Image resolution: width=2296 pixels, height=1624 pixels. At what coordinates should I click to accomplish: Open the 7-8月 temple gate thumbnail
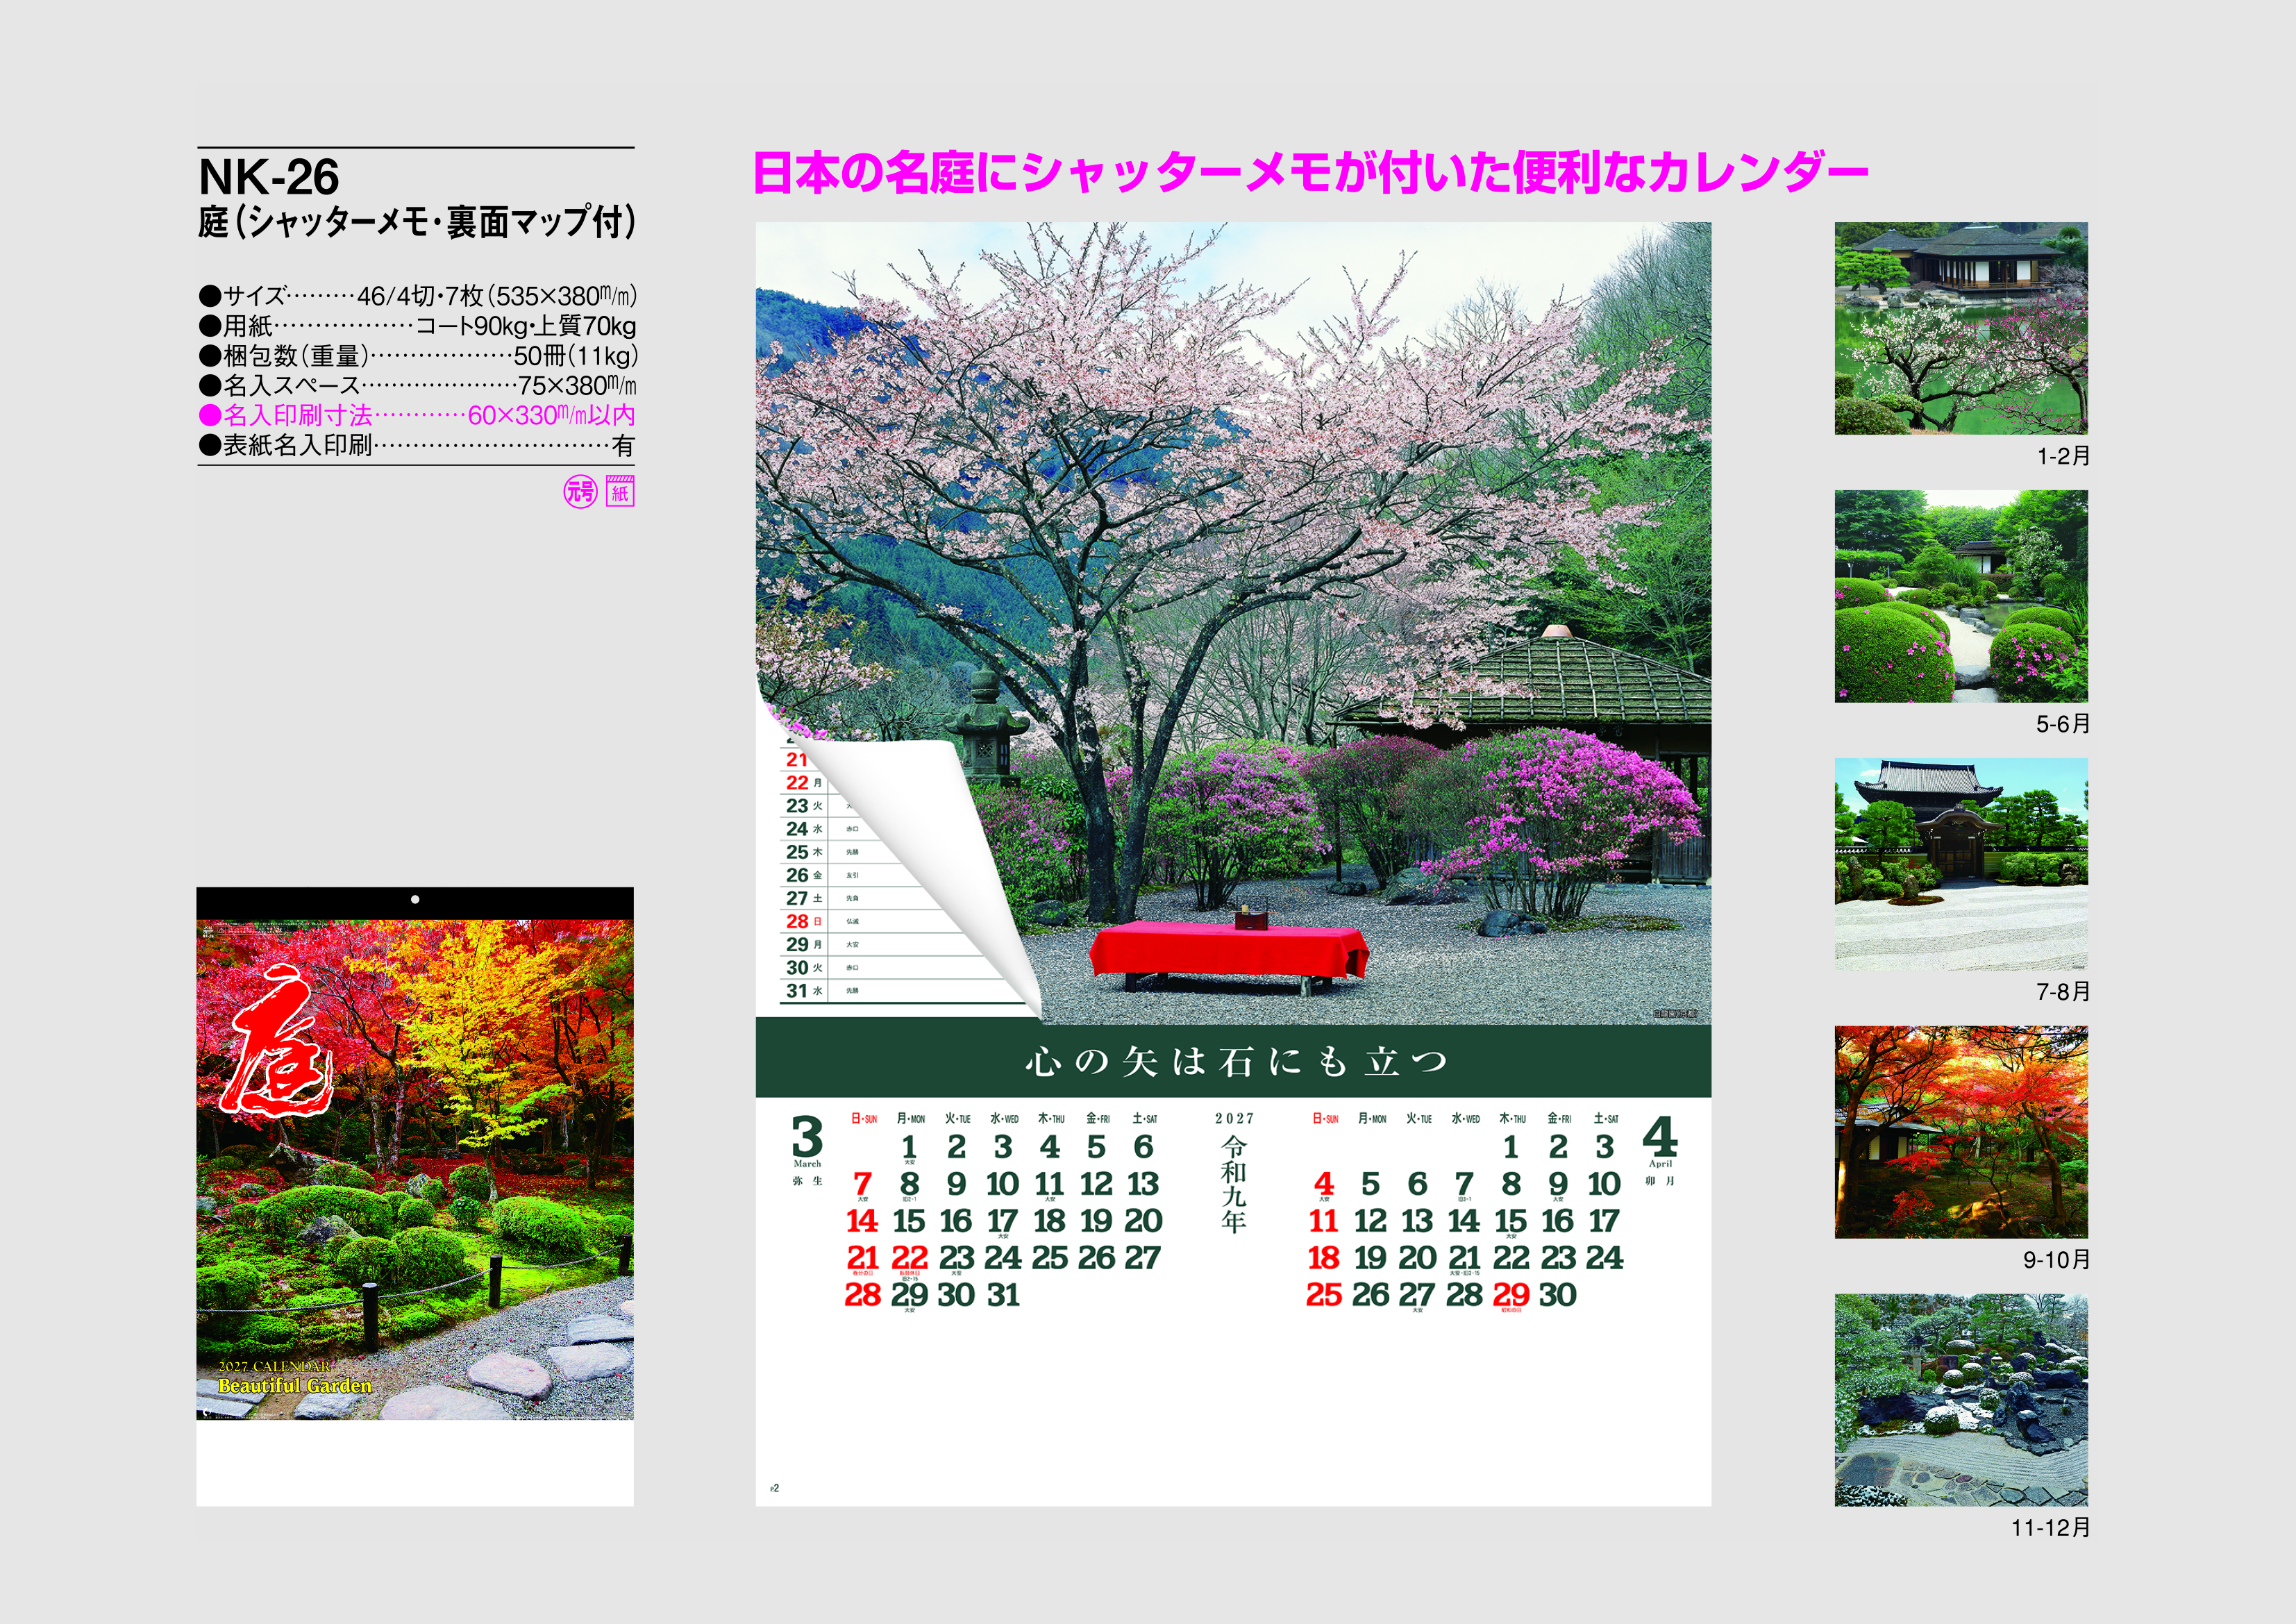1960,864
